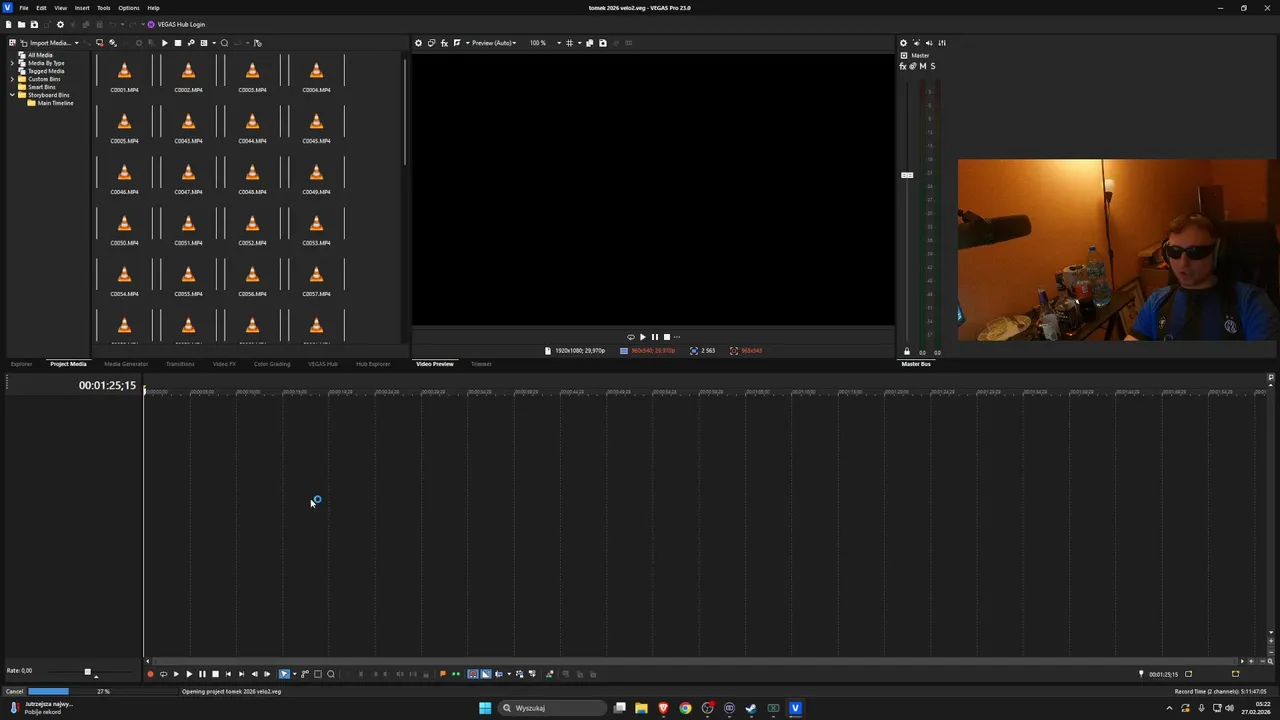Image resolution: width=1280 pixels, height=720 pixels.
Task: Adjust the playback Rate slider
Action: tap(87, 672)
